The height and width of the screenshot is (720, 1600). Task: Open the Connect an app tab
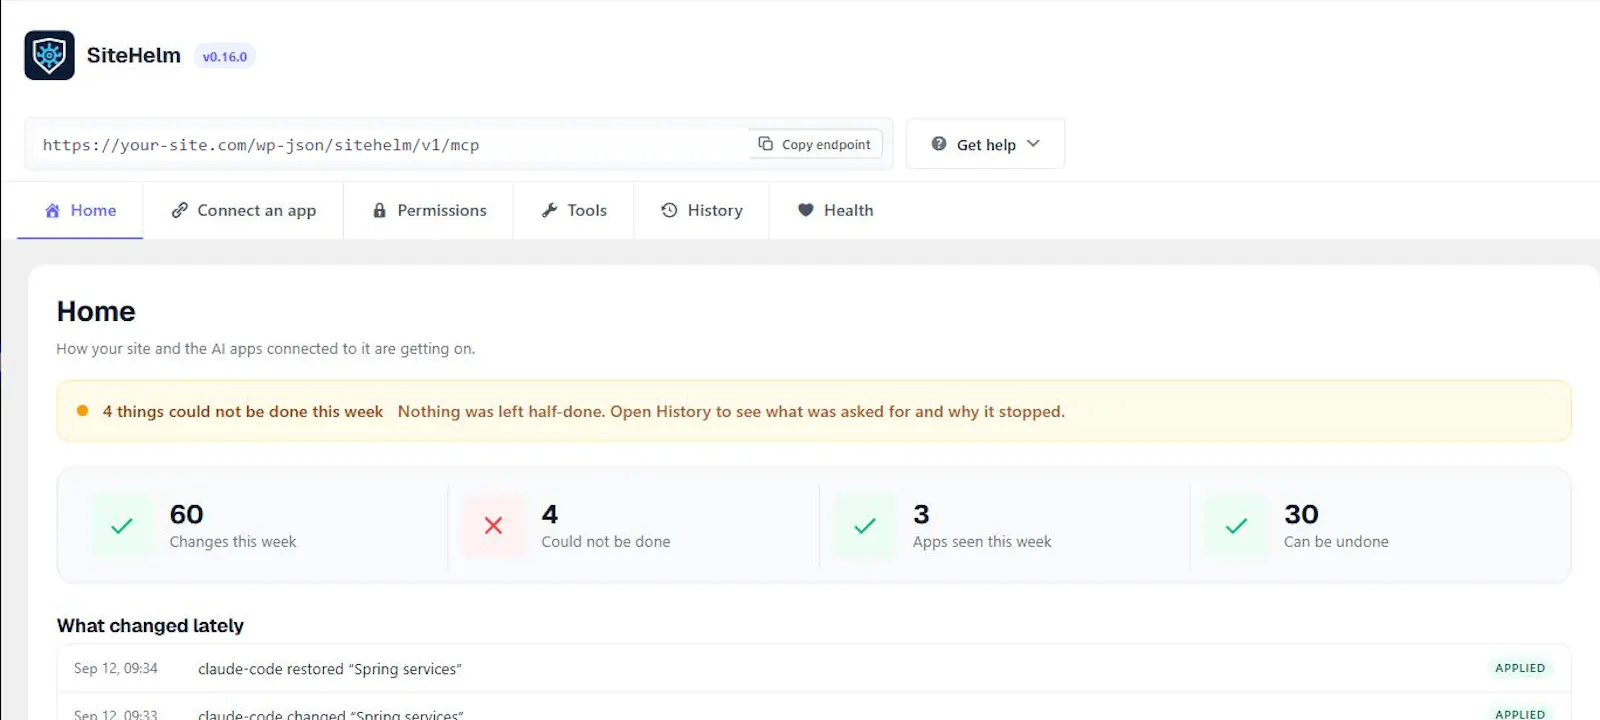[x=243, y=210]
